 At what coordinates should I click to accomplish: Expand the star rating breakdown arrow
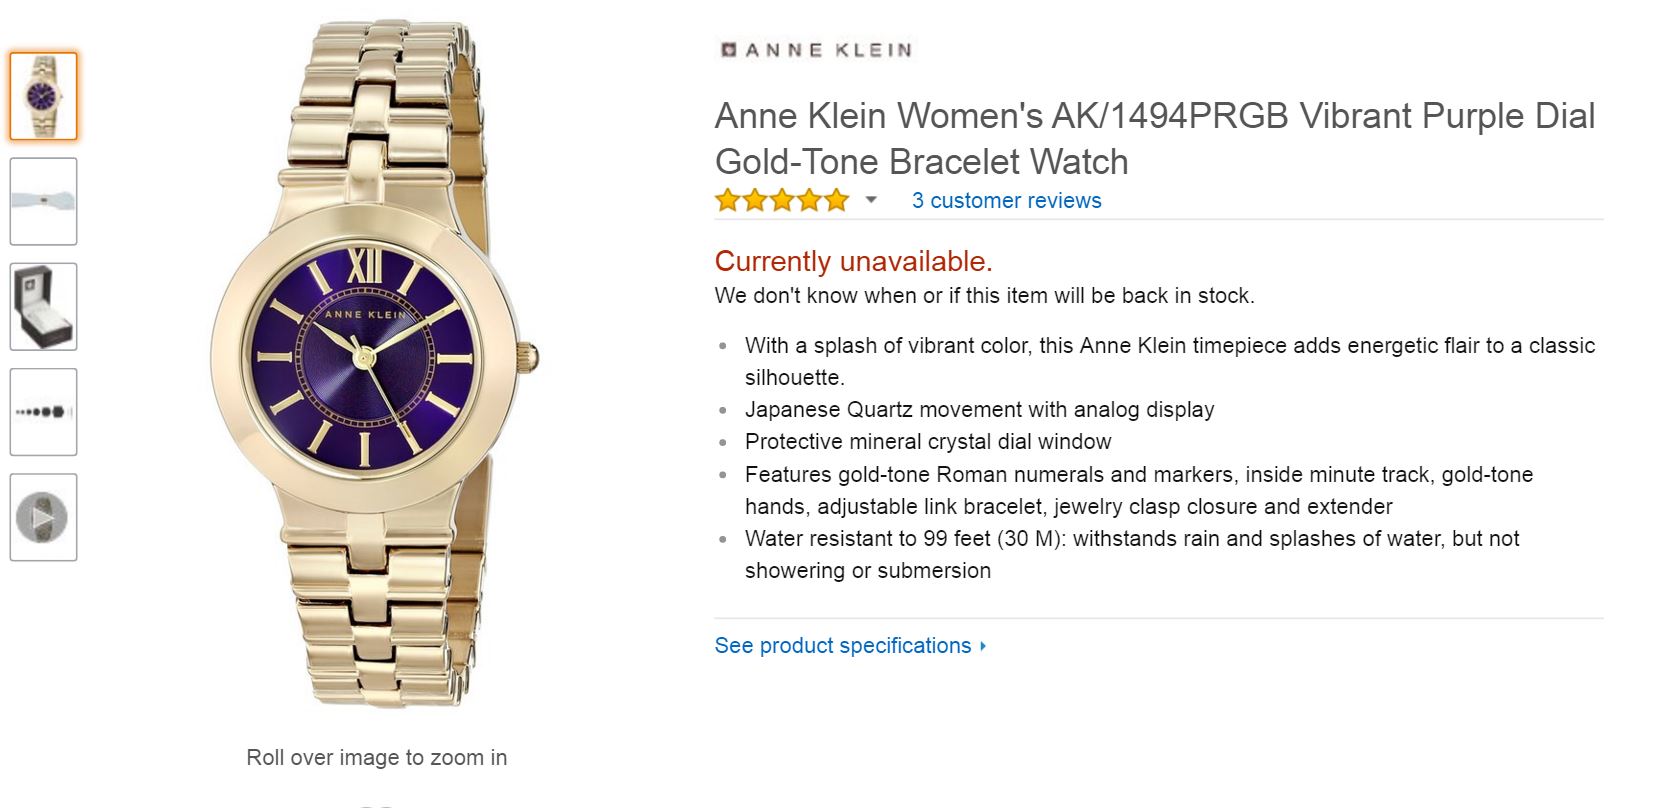tap(871, 201)
